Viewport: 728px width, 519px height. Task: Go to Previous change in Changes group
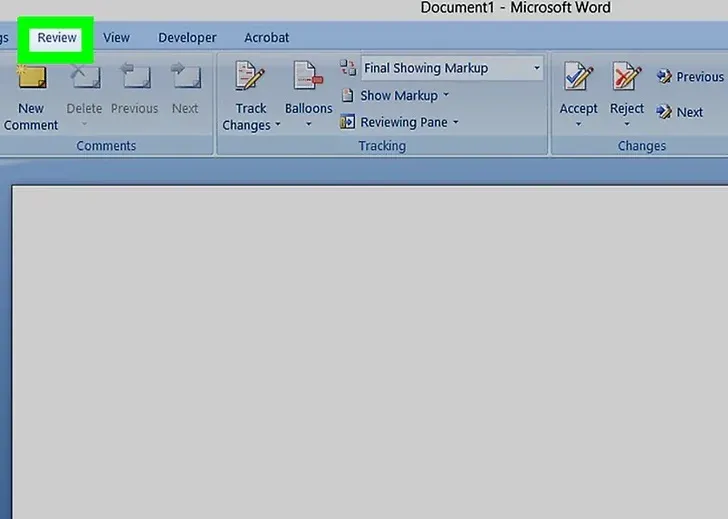(690, 77)
